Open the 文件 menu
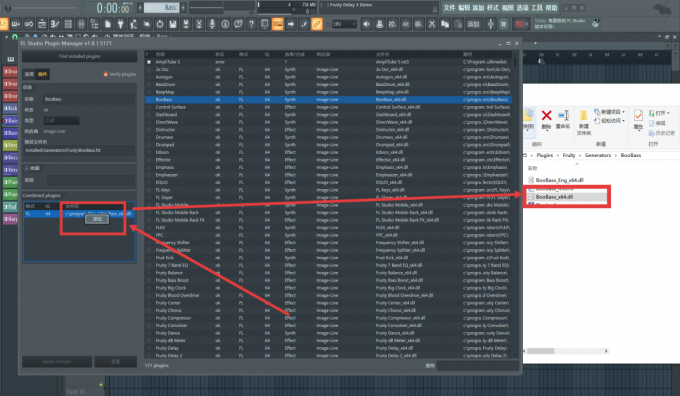 click(x=450, y=8)
